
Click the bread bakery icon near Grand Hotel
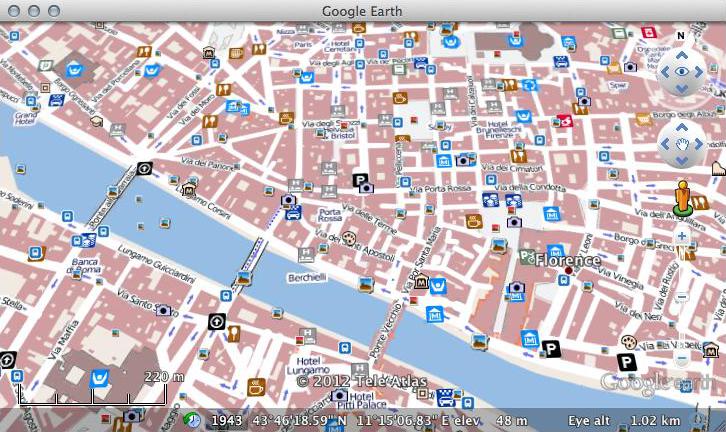click(x=97, y=122)
